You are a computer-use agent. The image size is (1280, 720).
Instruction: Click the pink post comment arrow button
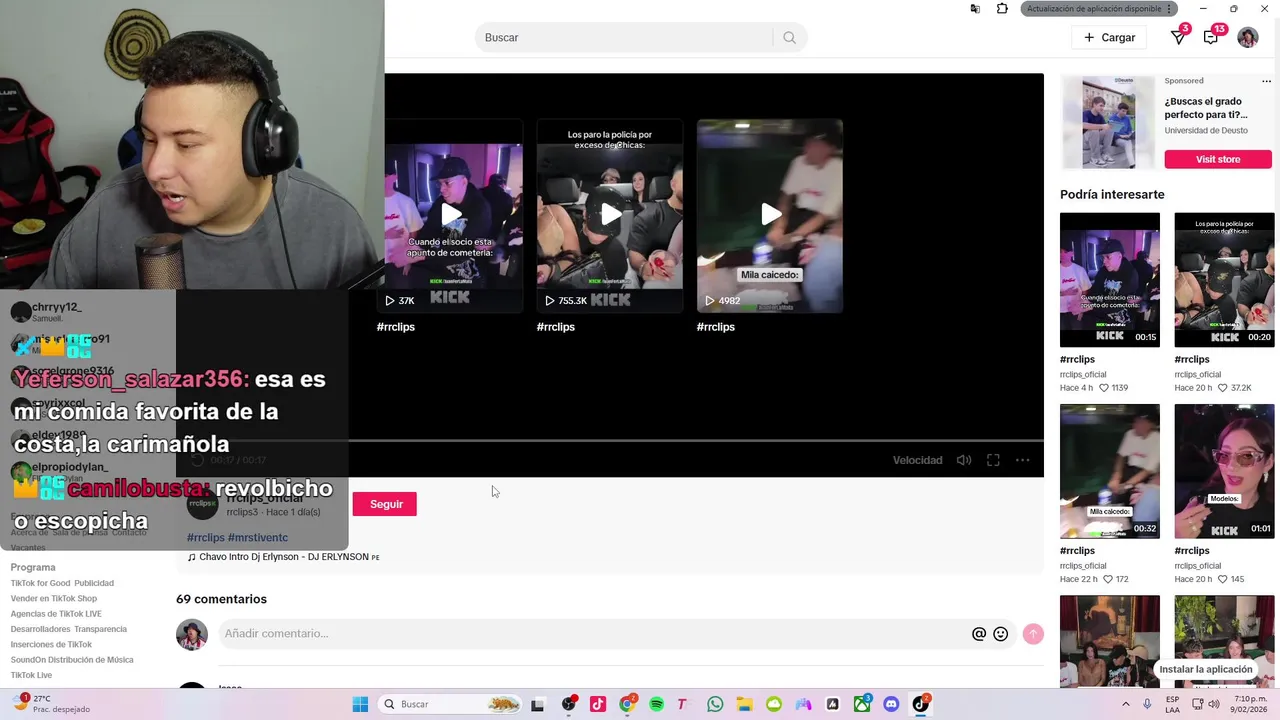click(1033, 634)
